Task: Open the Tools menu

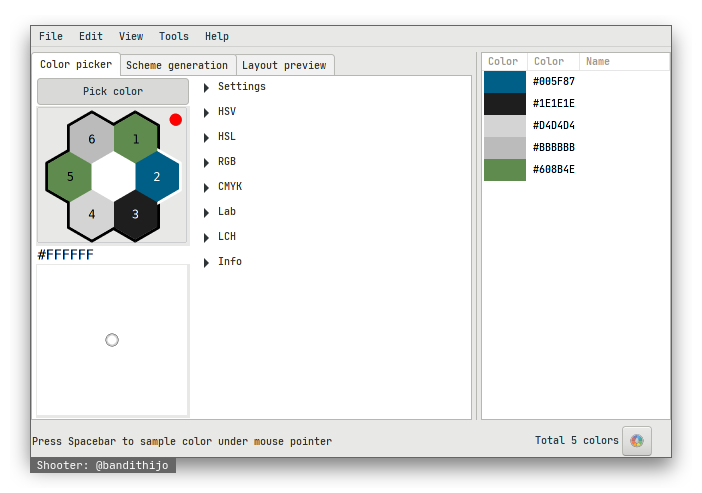Action: coord(174,37)
